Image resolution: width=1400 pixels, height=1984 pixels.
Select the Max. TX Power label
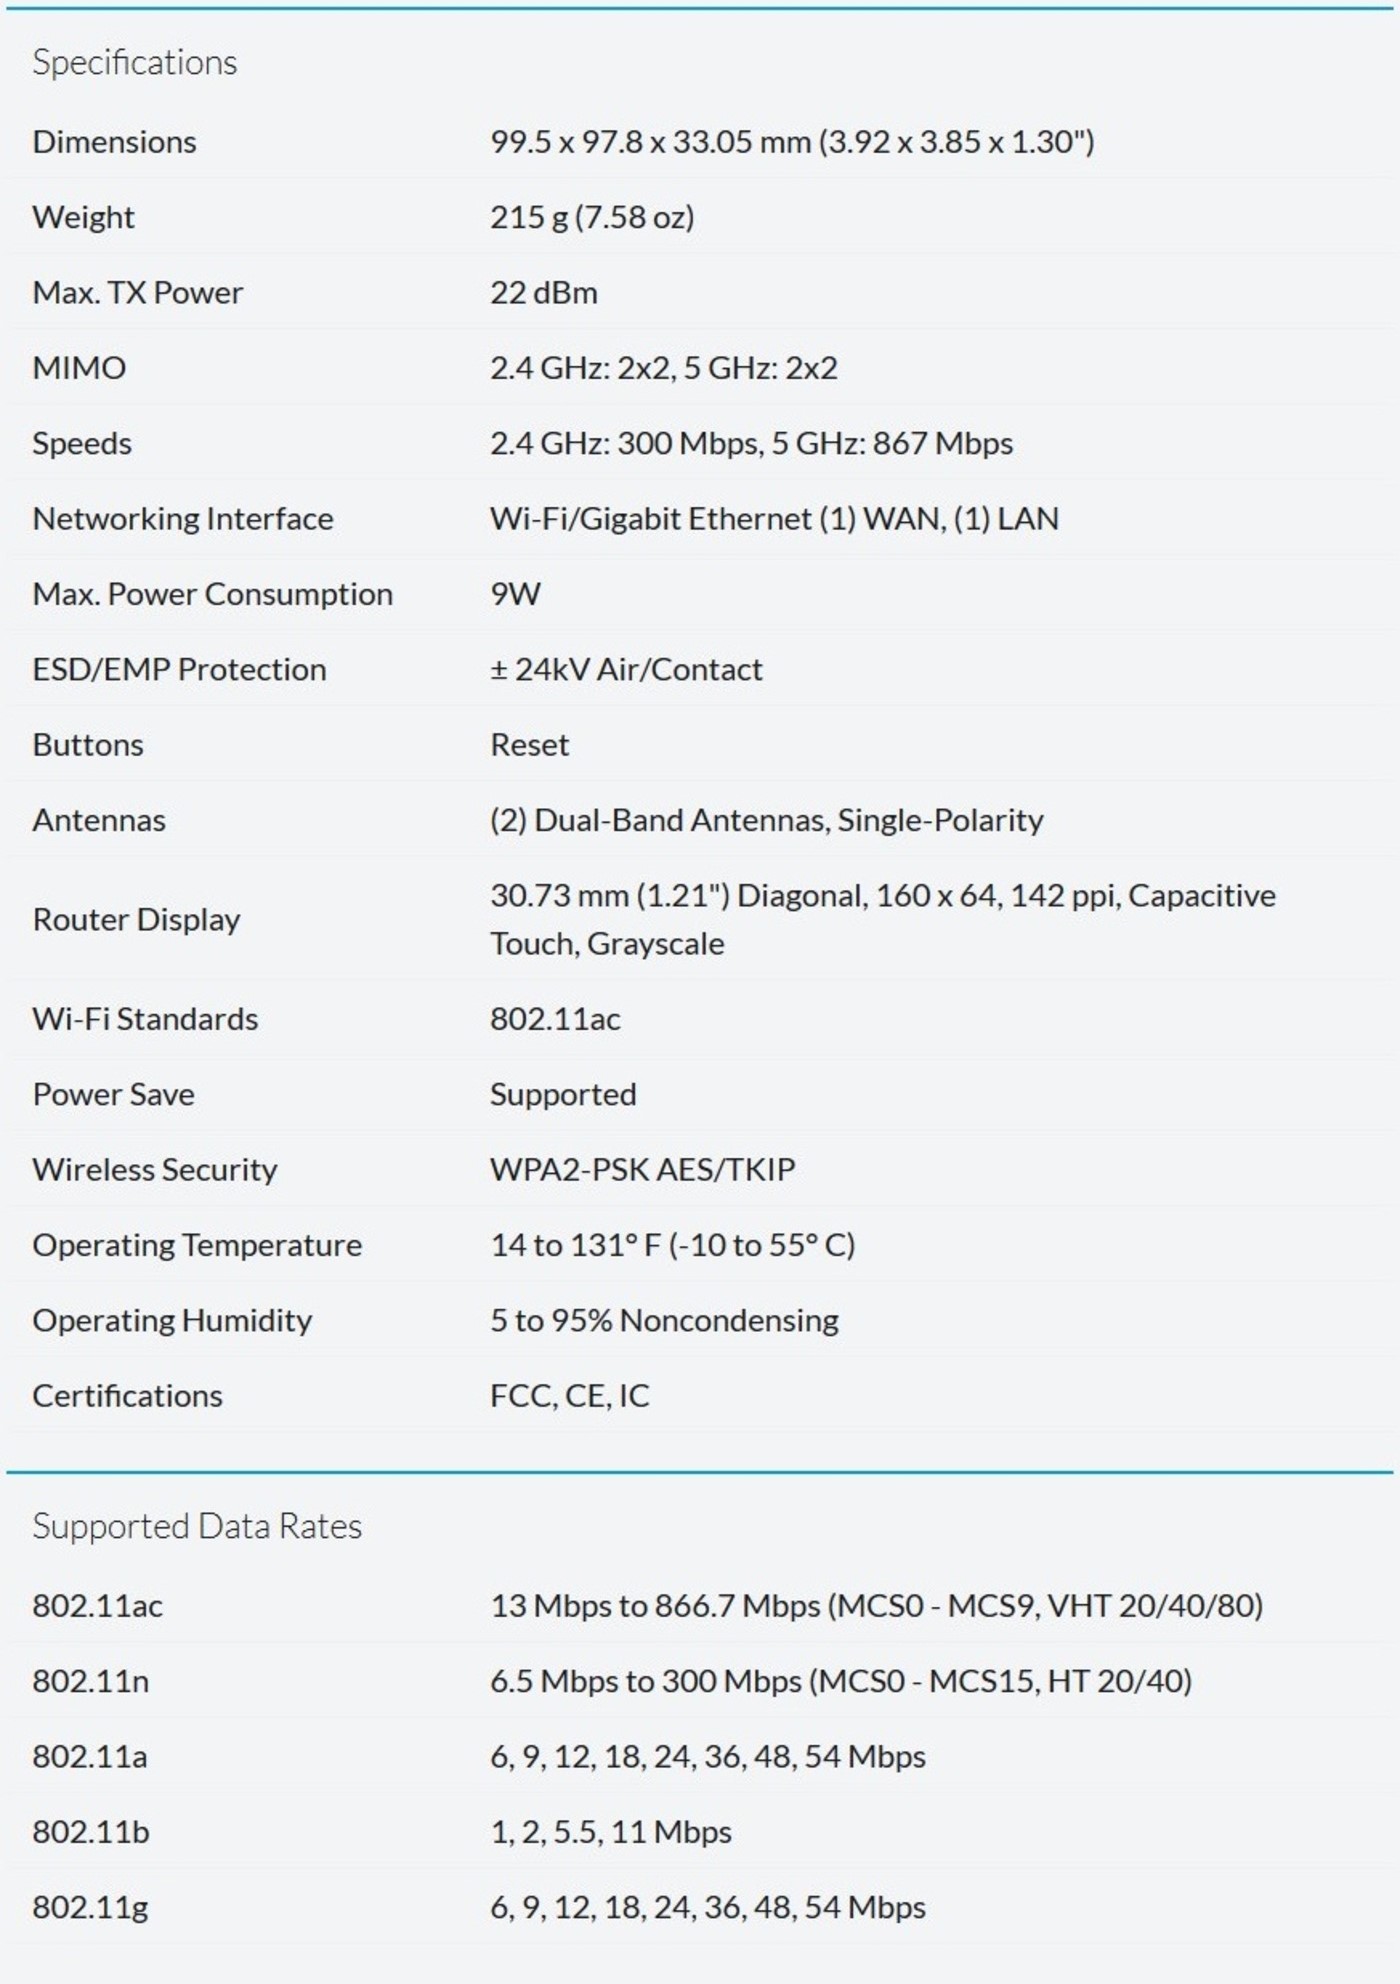click(x=137, y=293)
